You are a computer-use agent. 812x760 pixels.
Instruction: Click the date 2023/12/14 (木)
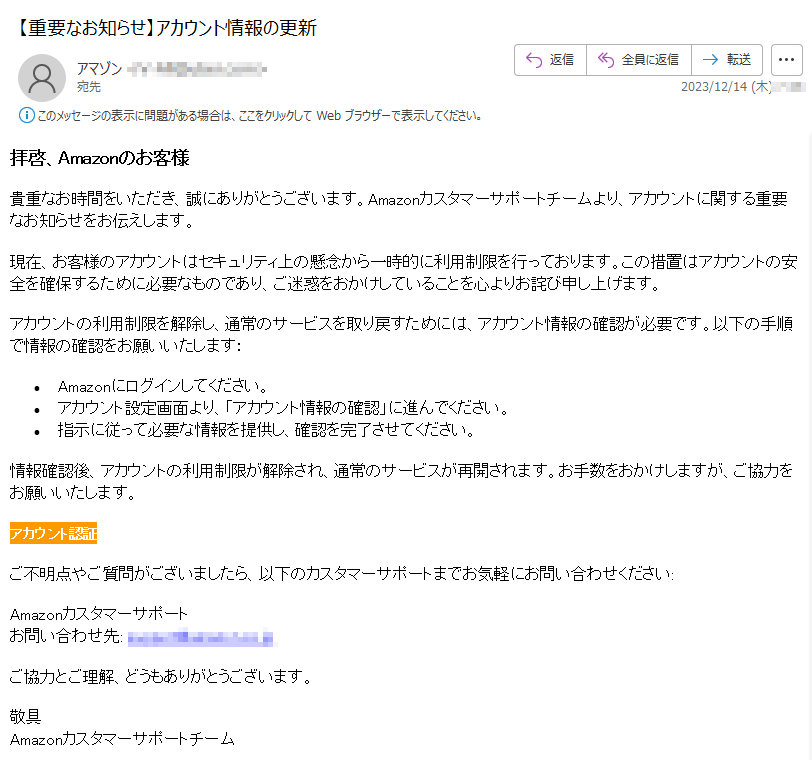[726, 87]
